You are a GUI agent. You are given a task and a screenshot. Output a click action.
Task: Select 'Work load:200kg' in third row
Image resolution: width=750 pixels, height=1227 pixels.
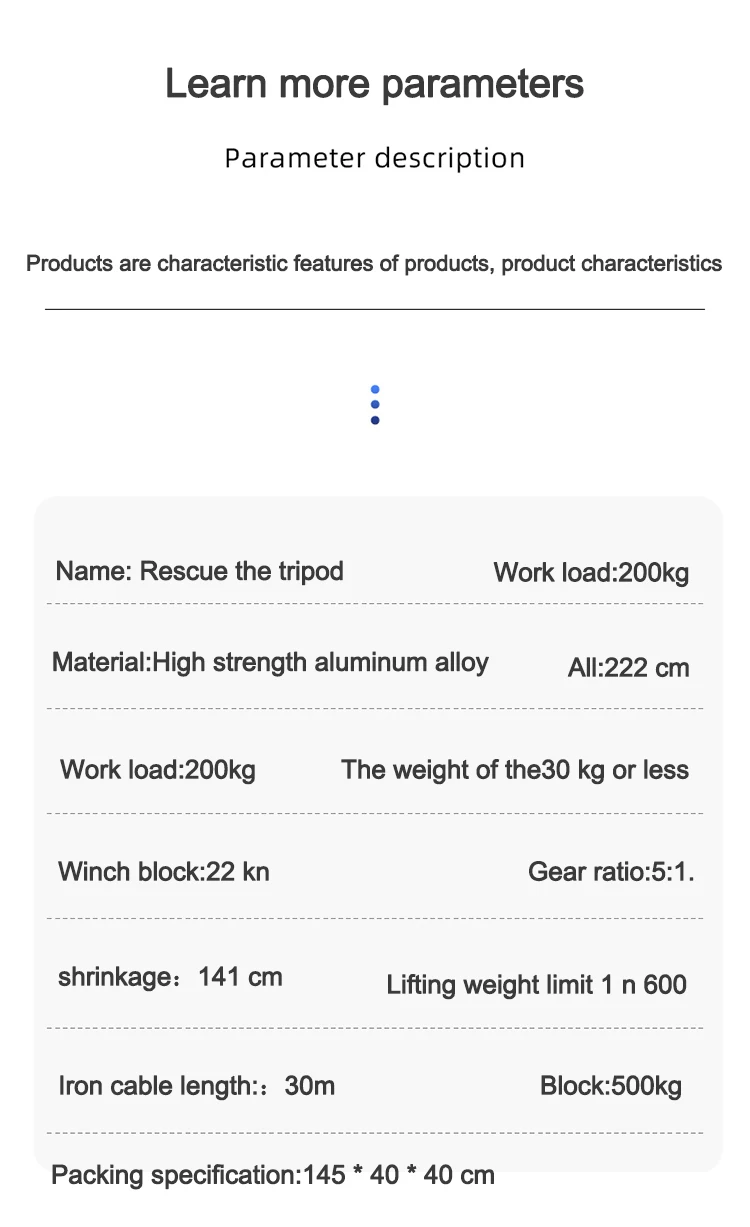158,770
